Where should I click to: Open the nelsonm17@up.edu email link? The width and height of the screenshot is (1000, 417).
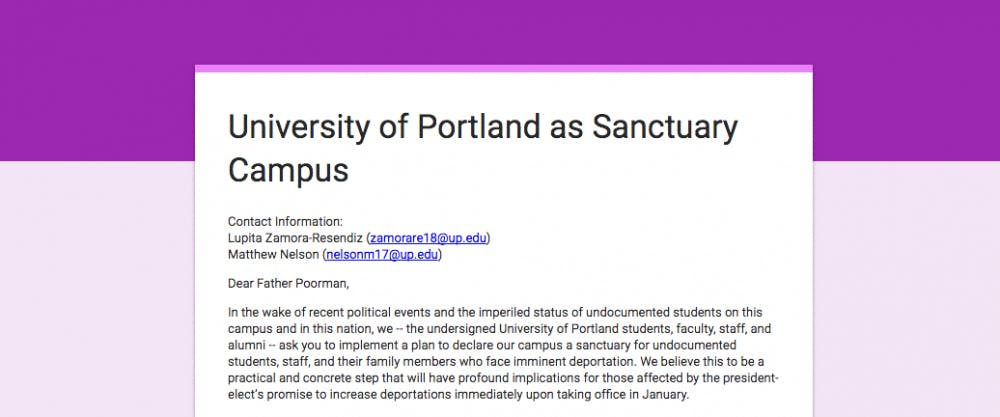coord(382,255)
